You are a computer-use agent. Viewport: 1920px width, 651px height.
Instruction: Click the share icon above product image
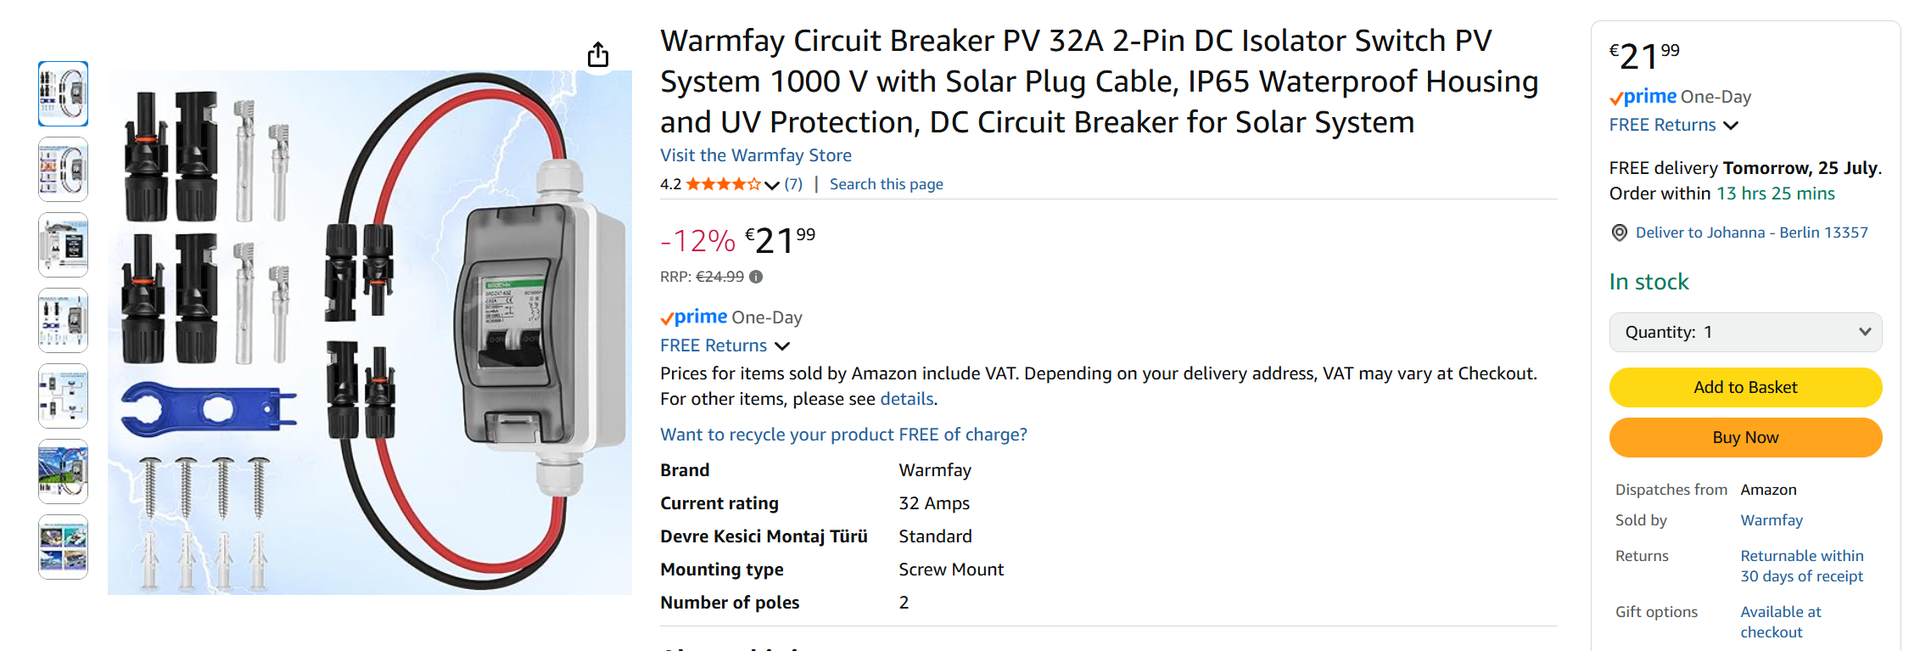click(x=598, y=54)
